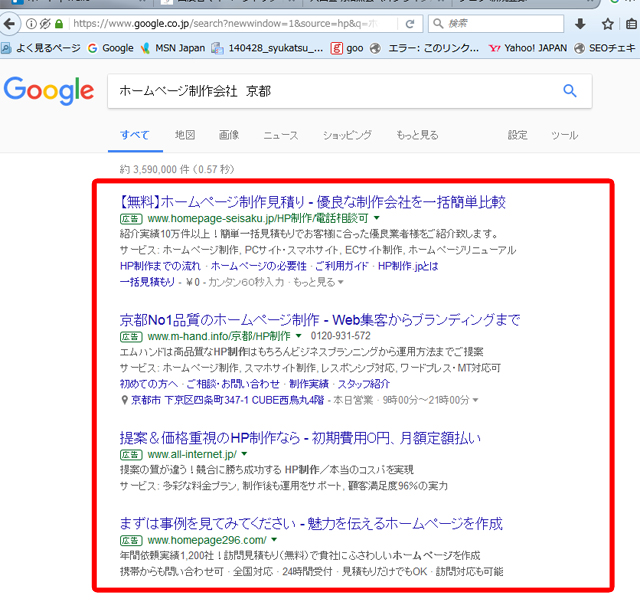Click the magnifier icon in the browser search box
This screenshot has height=602, width=640.
(x=438, y=24)
